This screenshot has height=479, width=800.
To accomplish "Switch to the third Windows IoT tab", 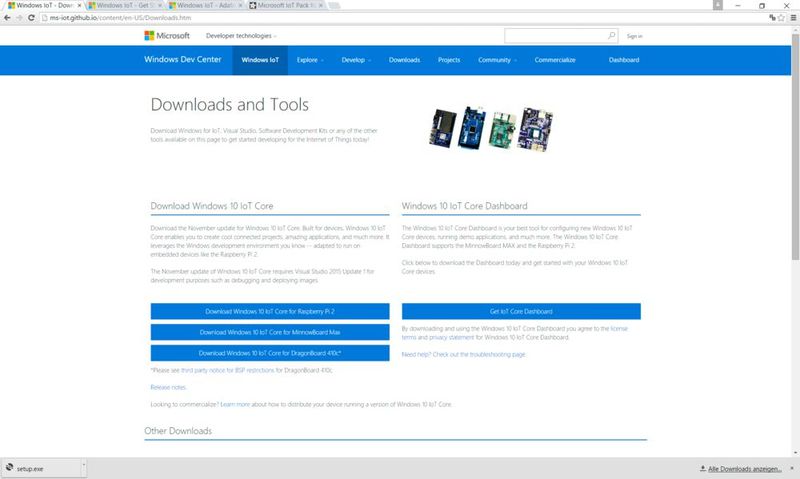I will click(205, 5).
